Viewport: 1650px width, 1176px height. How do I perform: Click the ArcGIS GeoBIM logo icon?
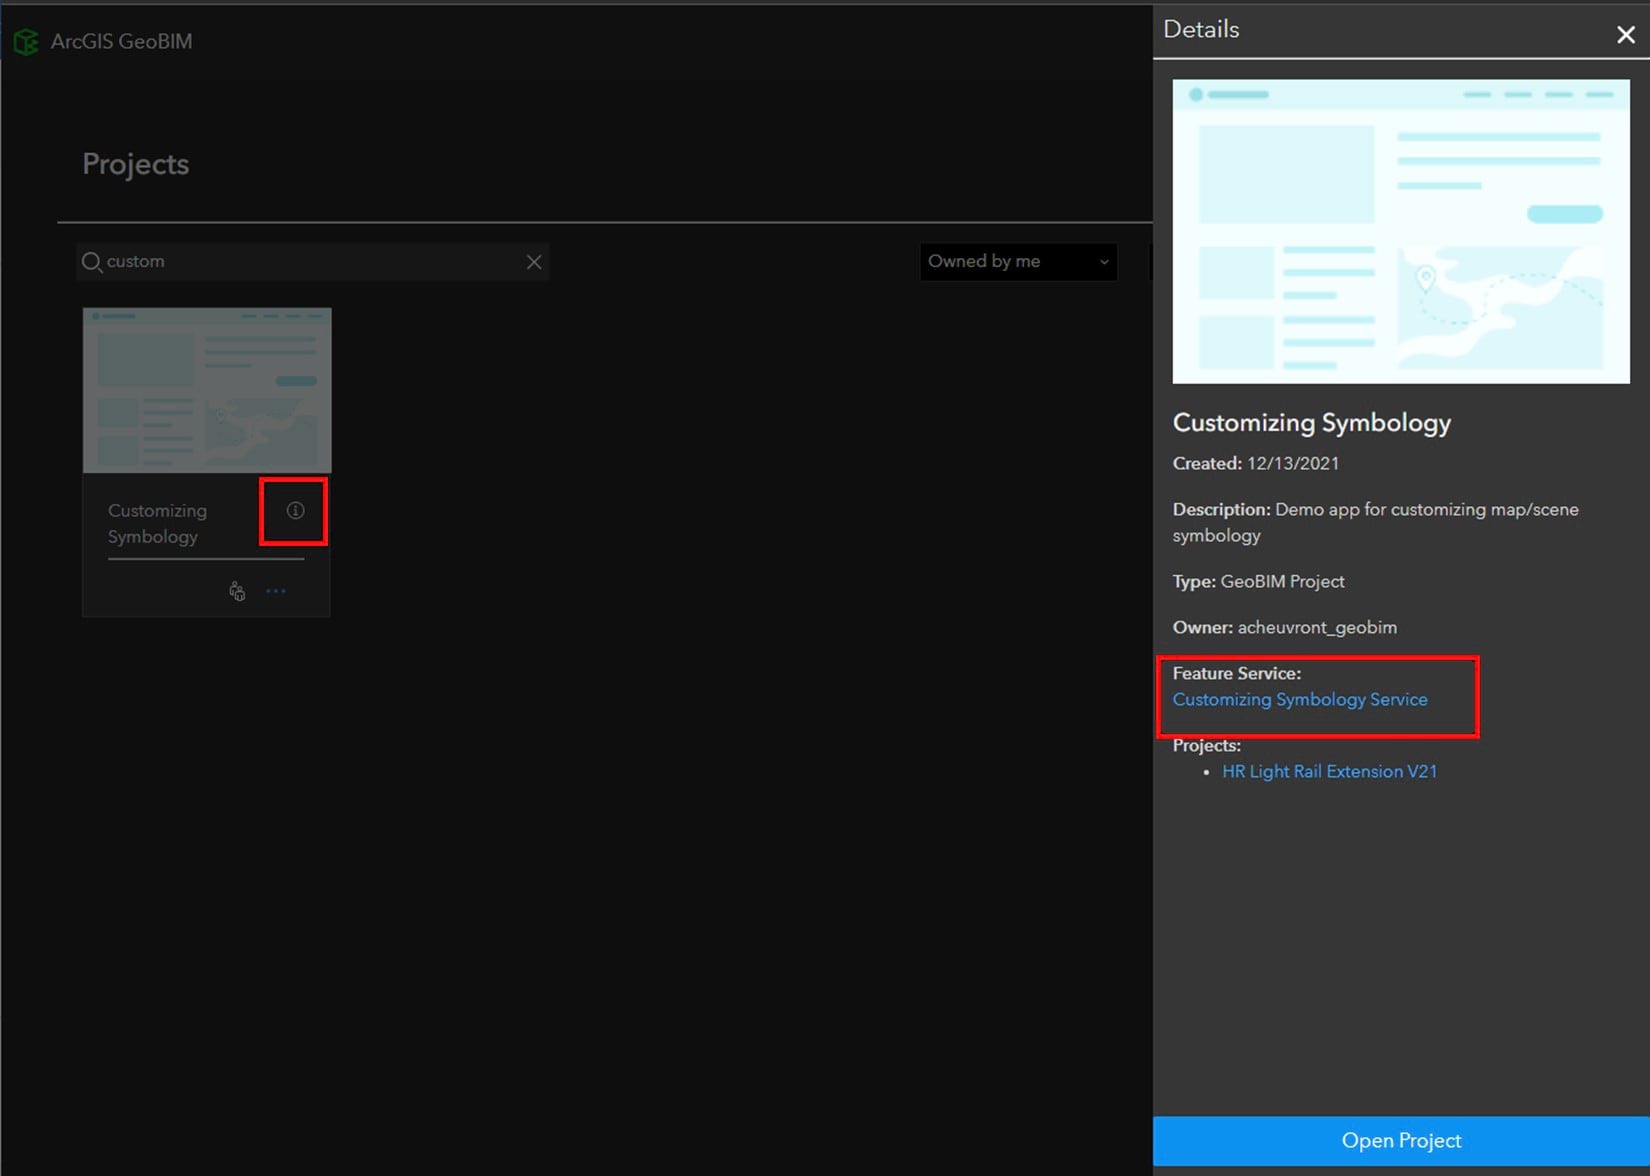click(26, 42)
